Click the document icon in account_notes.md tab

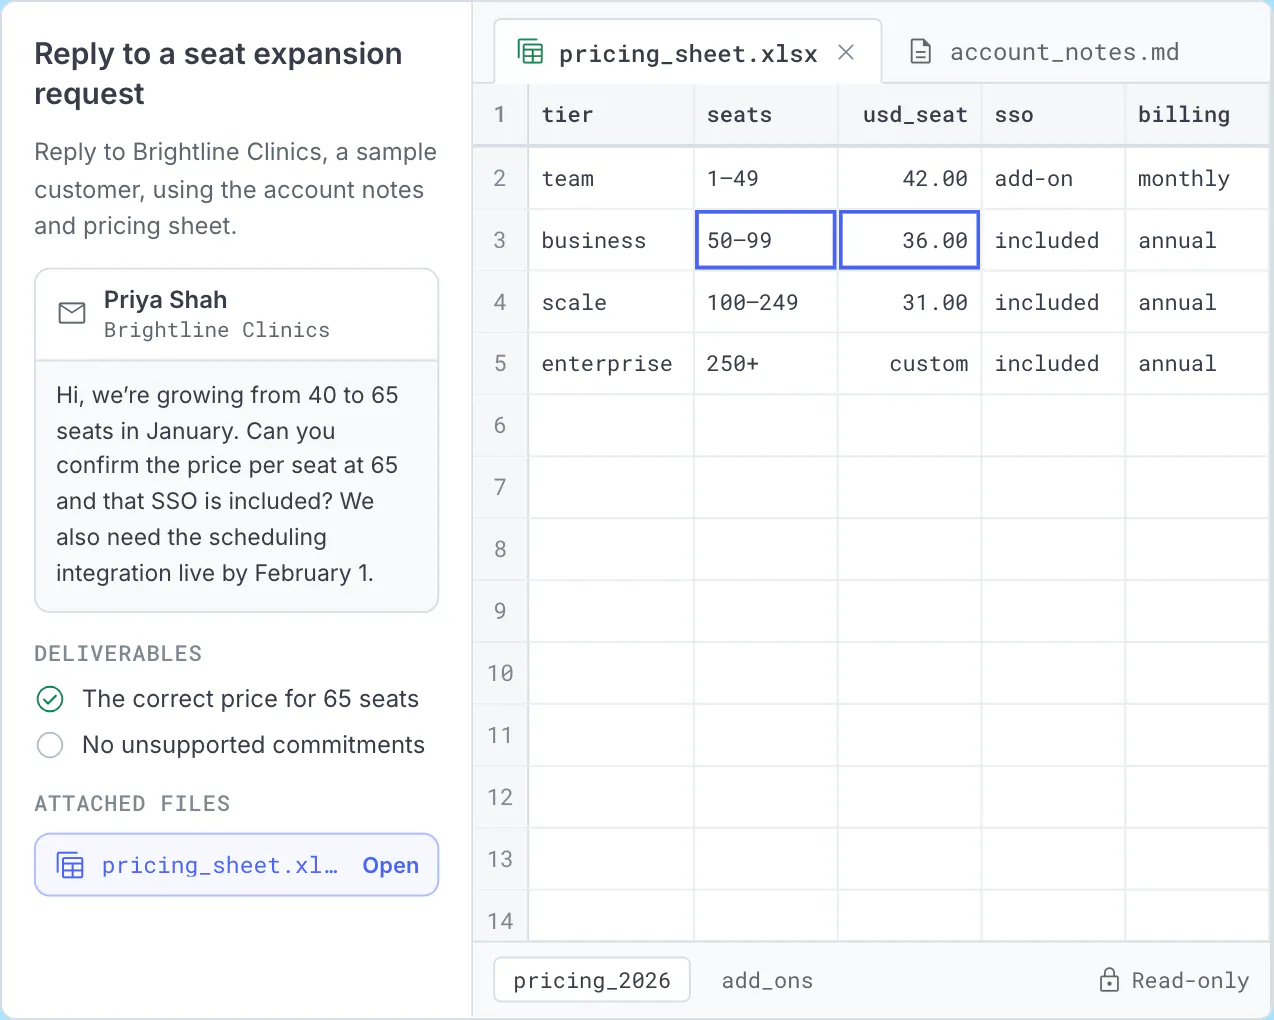pos(921,52)
